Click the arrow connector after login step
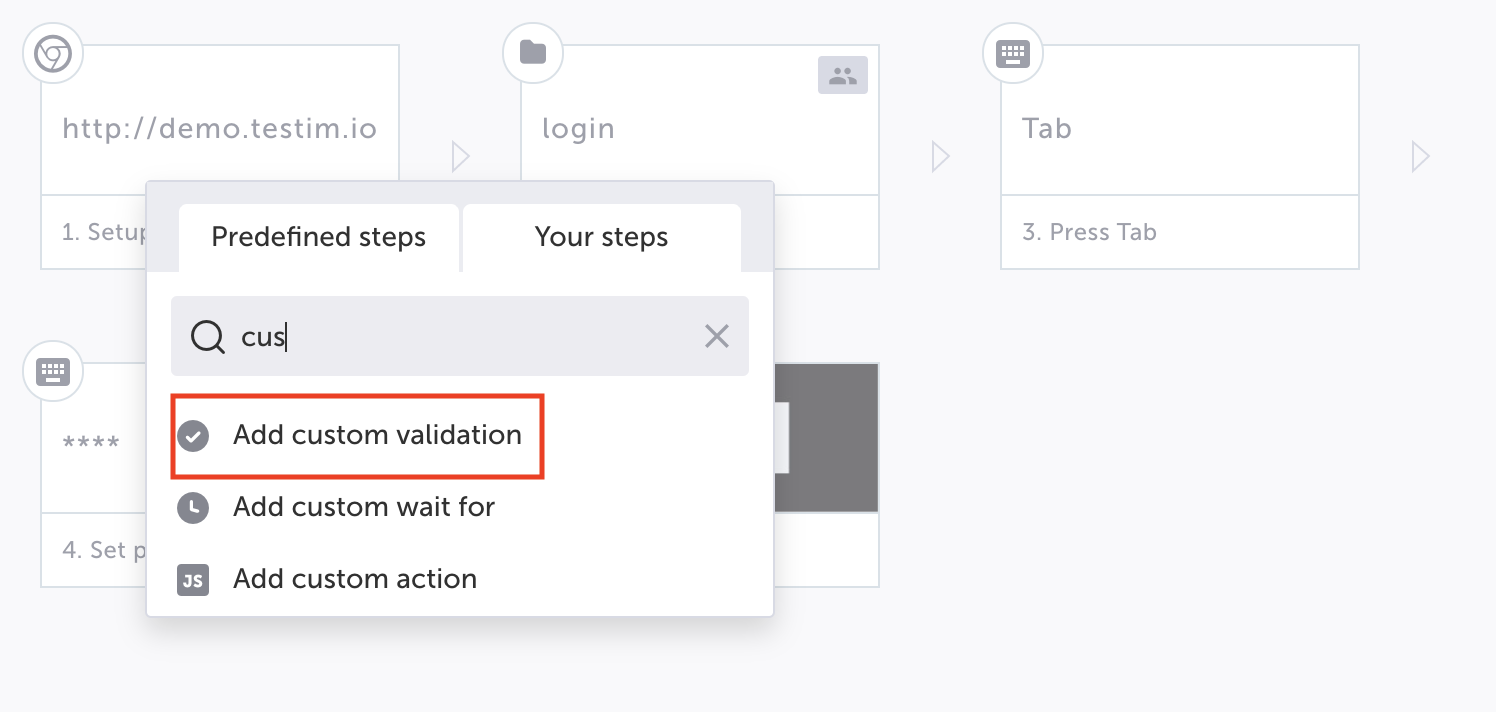 940,156
